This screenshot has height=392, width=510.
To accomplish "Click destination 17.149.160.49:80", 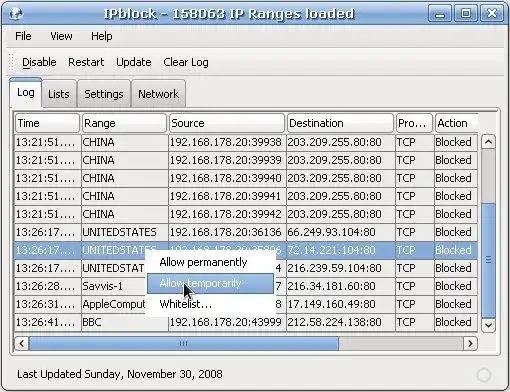I will [x=341, y=304].
